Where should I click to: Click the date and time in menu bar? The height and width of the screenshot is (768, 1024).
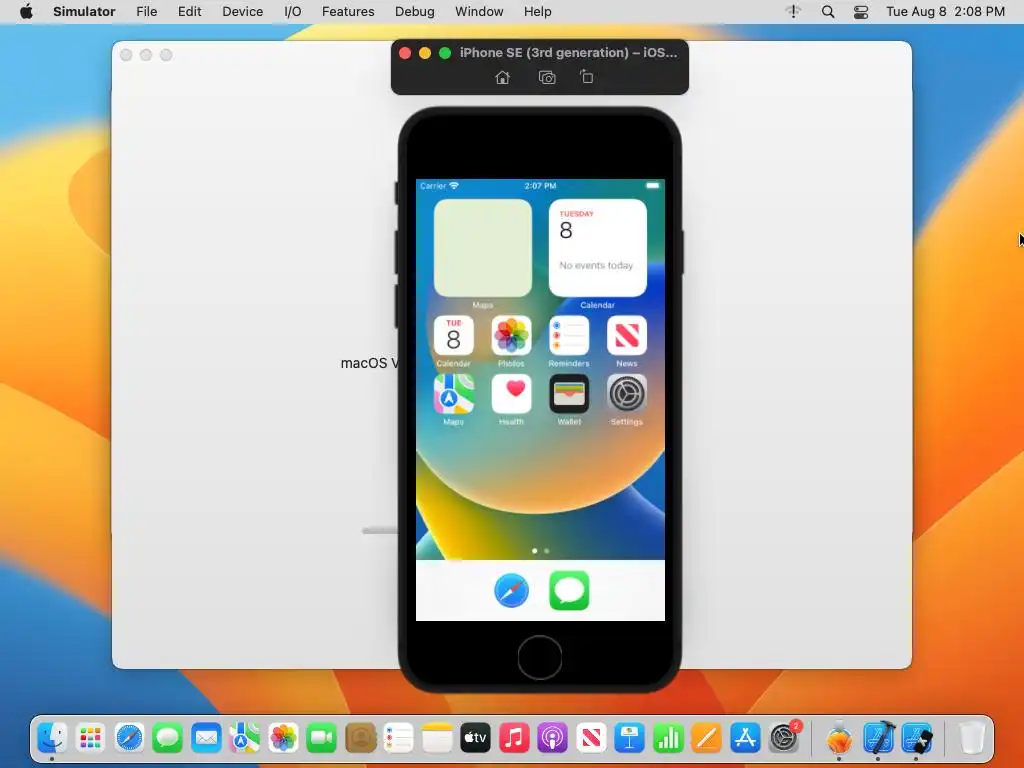[x=945, y=12]
